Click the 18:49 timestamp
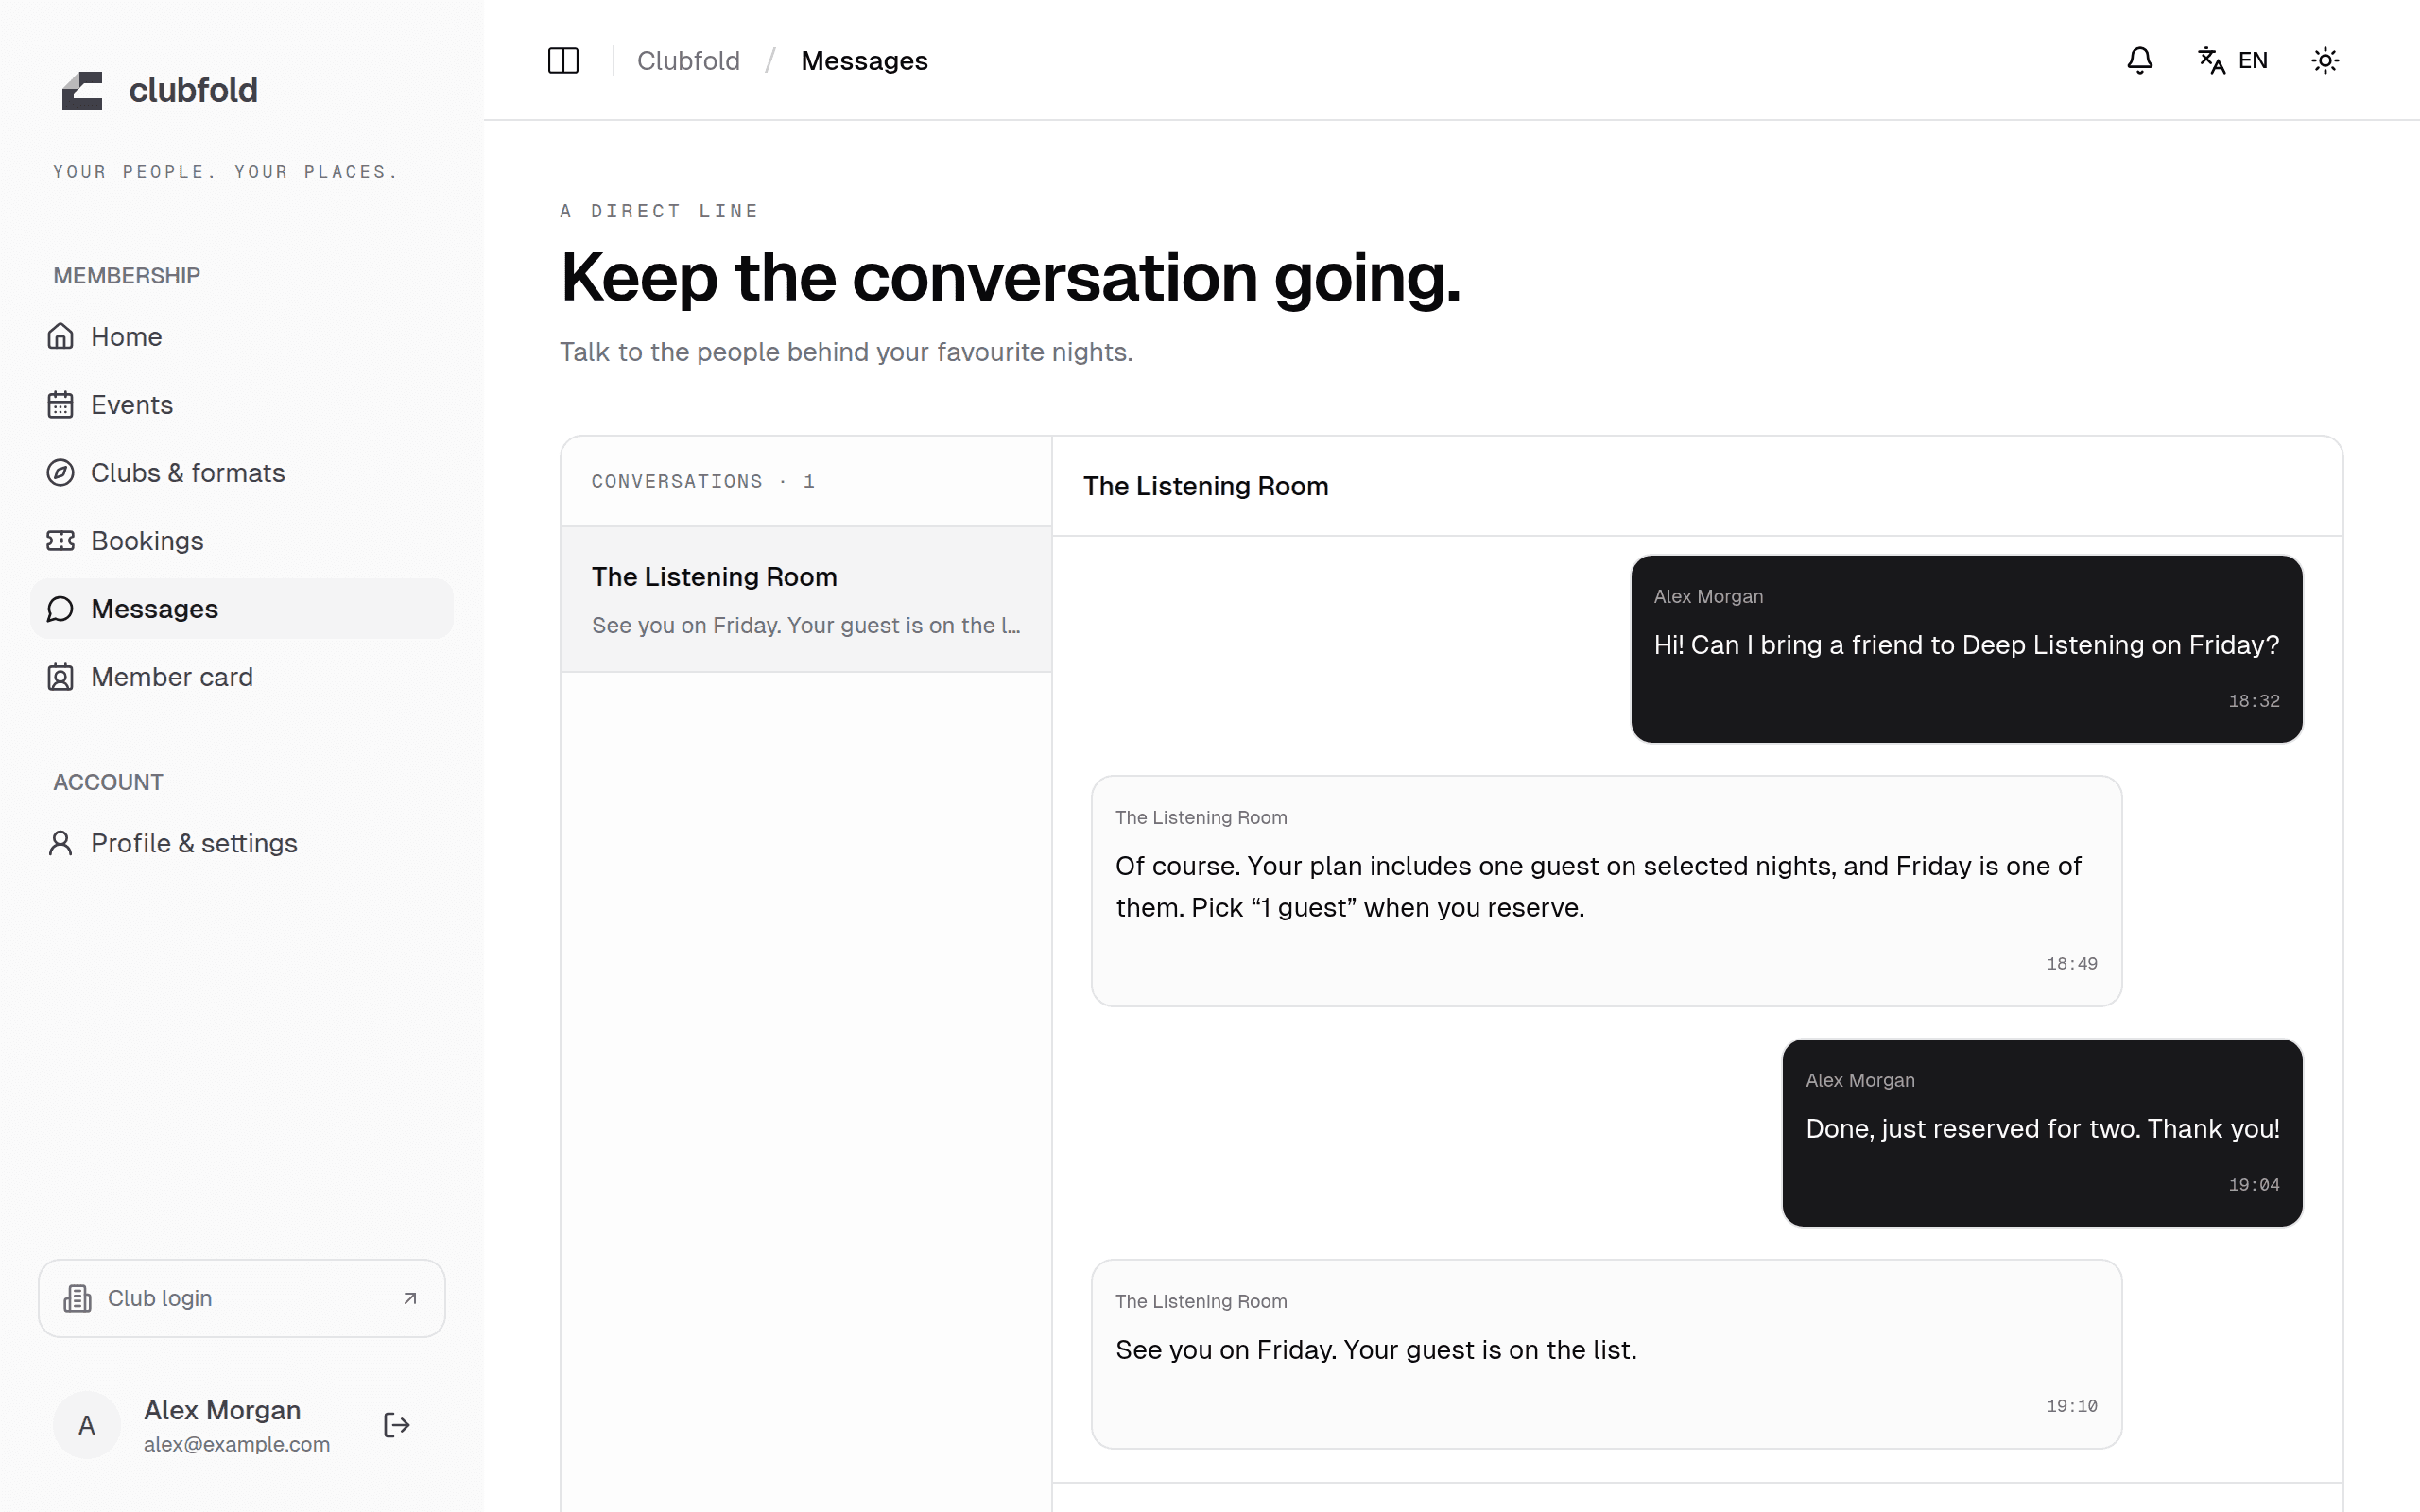Image resolution: width=2420 pixels, height=1512 pixels. [2072, 964]
